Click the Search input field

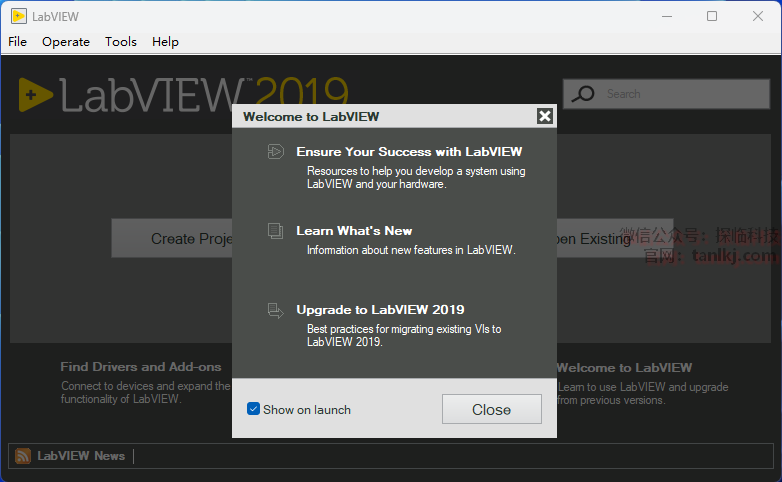[x=666, y=94]
